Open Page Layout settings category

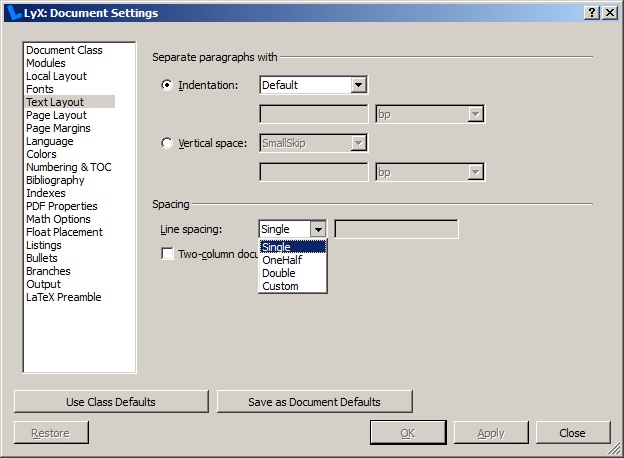(x=57, y=115)
